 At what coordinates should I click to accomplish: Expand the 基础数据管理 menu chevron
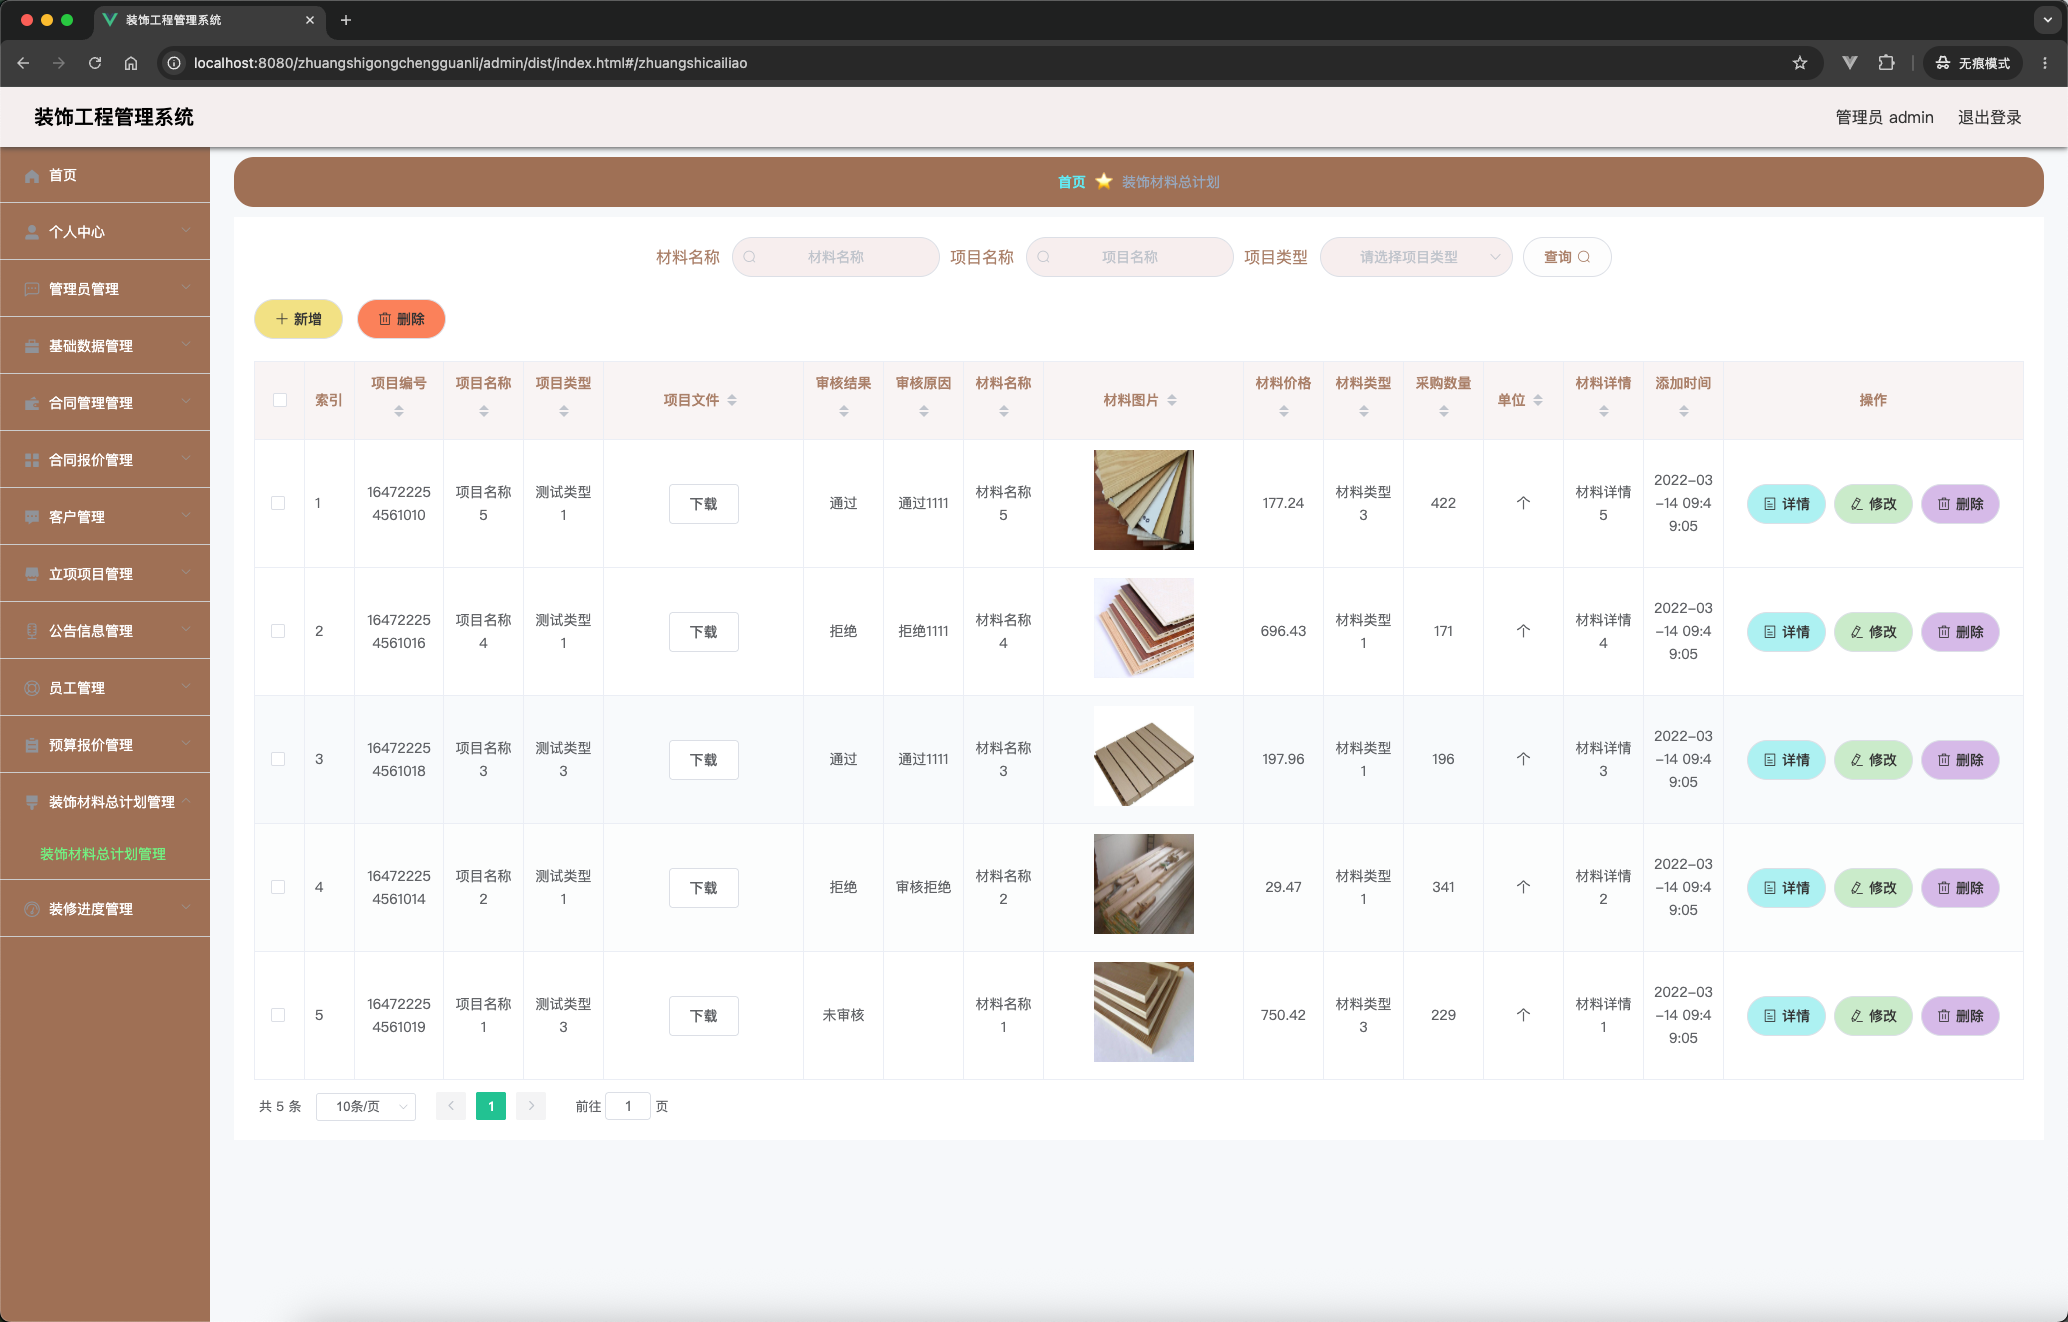pyautogui.click(x=186, y=345)
